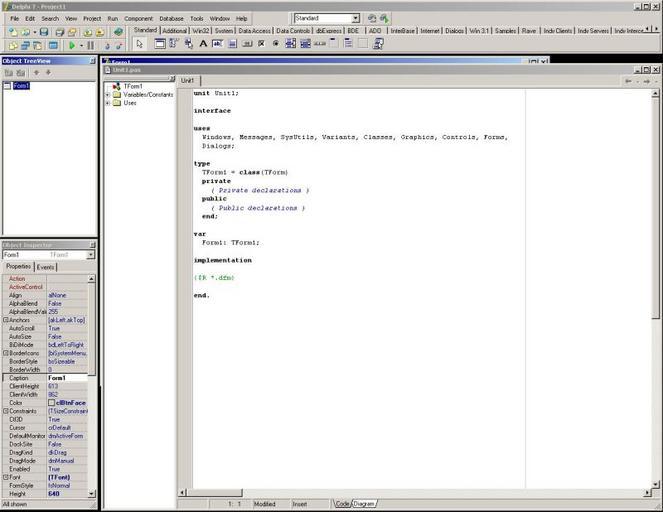Select the PopupMenu component icon
The width and height of the screenshot is (663, 512).
(189, 44)
